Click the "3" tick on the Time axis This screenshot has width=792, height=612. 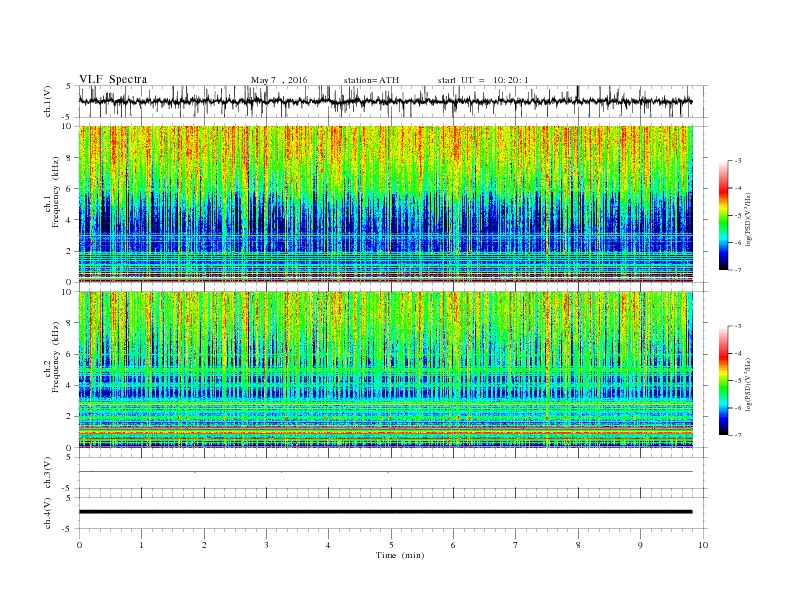[266, 545]
